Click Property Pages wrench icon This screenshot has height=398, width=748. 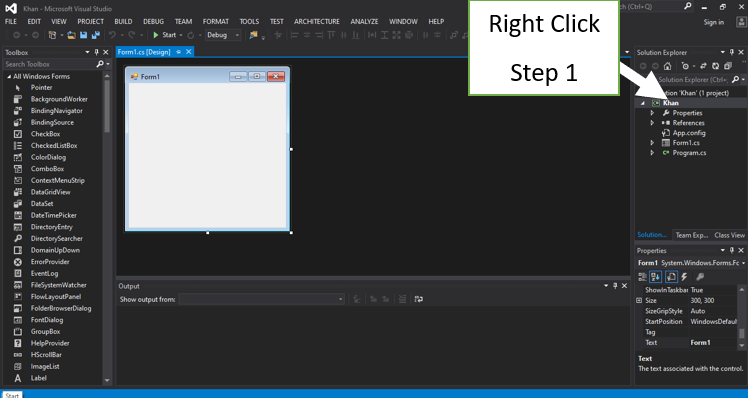700,277
